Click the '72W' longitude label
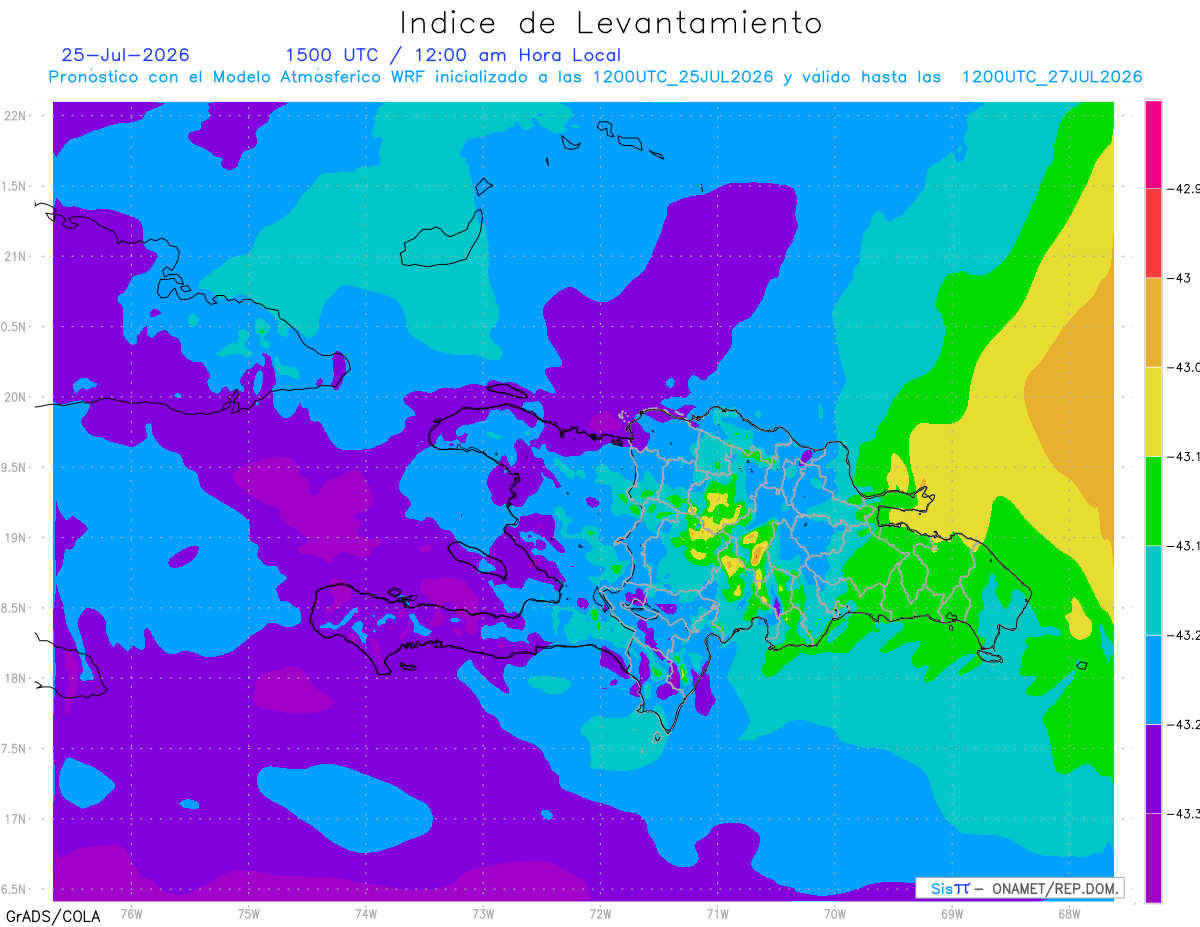Viewport: 1200px width, 927px height. pyautogui.click(x=600, y=913)
